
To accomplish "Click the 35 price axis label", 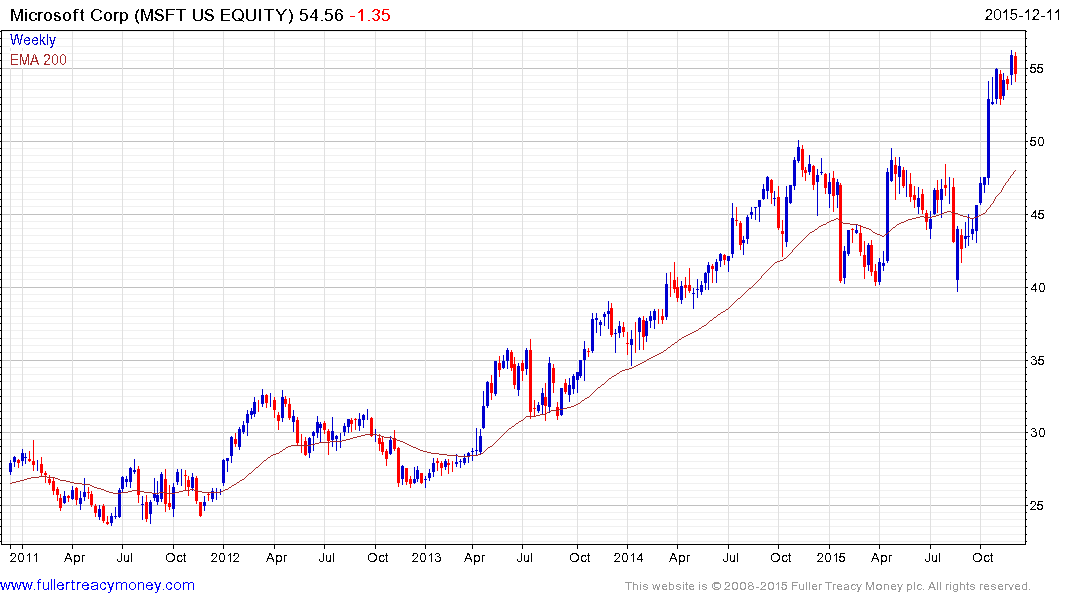I will click(x=1039, y=361).
